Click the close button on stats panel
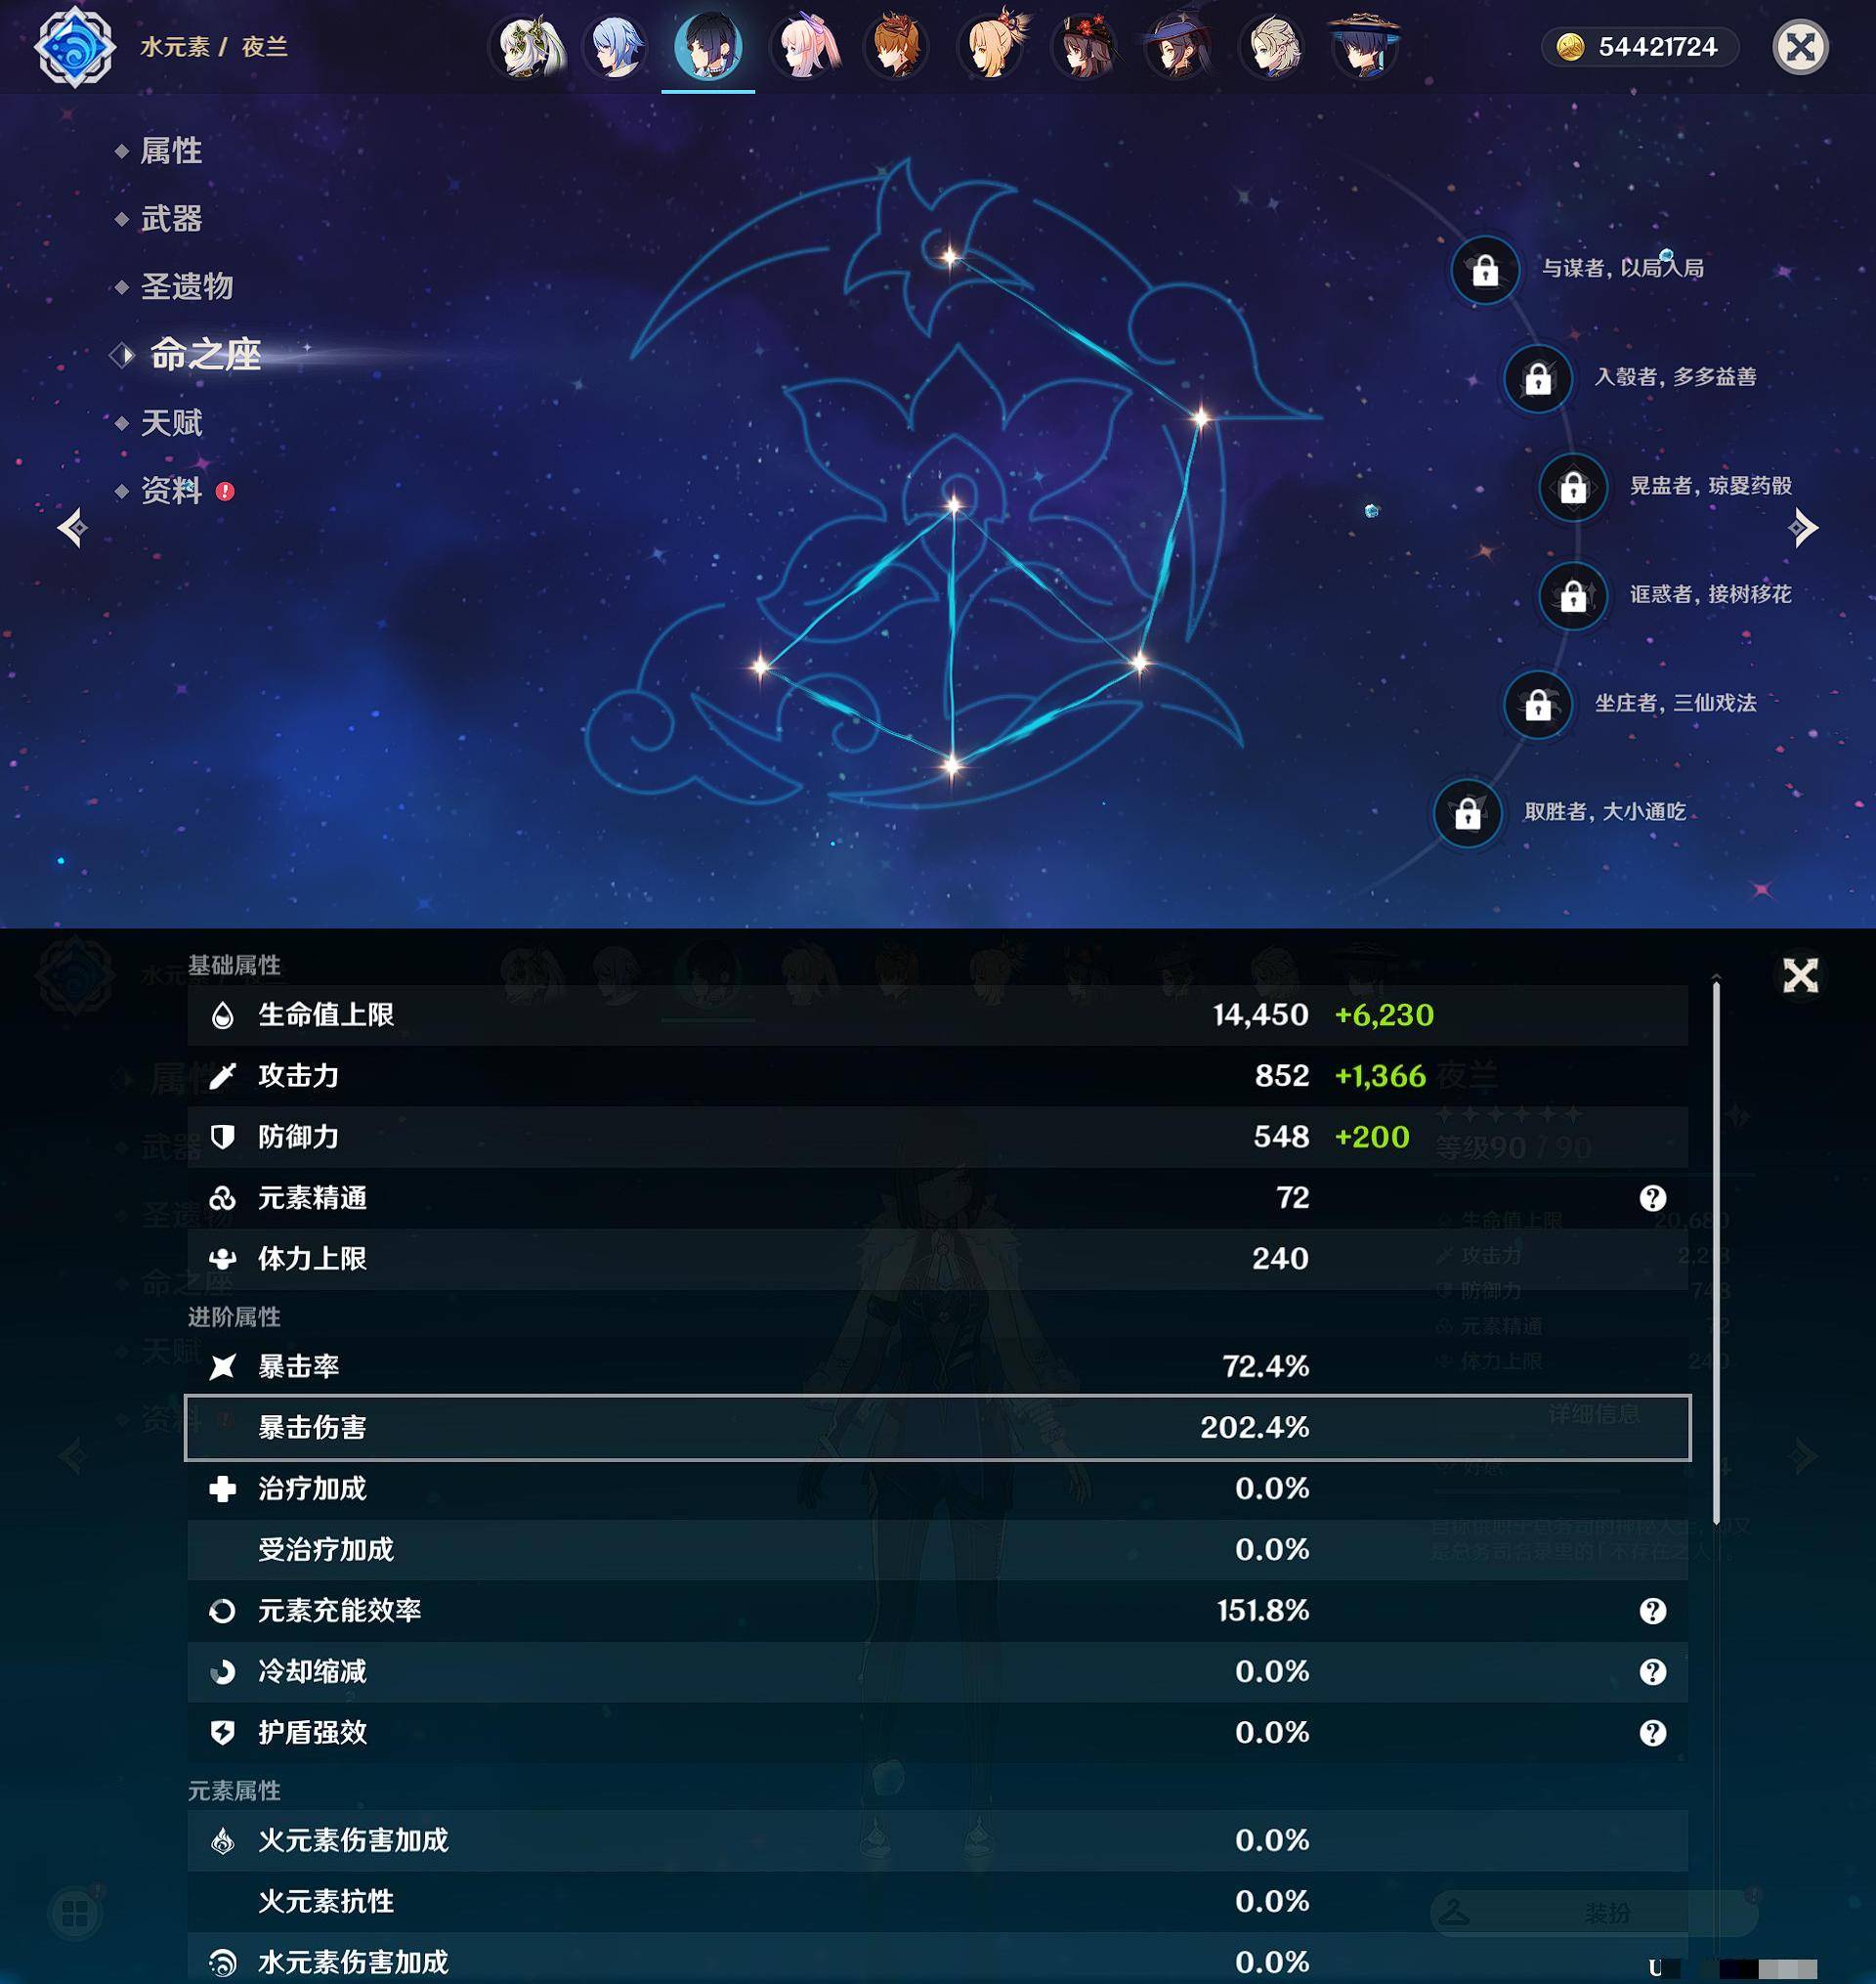The width and height of the screenshot is (1876, 1984). (x=1802, y=973)
